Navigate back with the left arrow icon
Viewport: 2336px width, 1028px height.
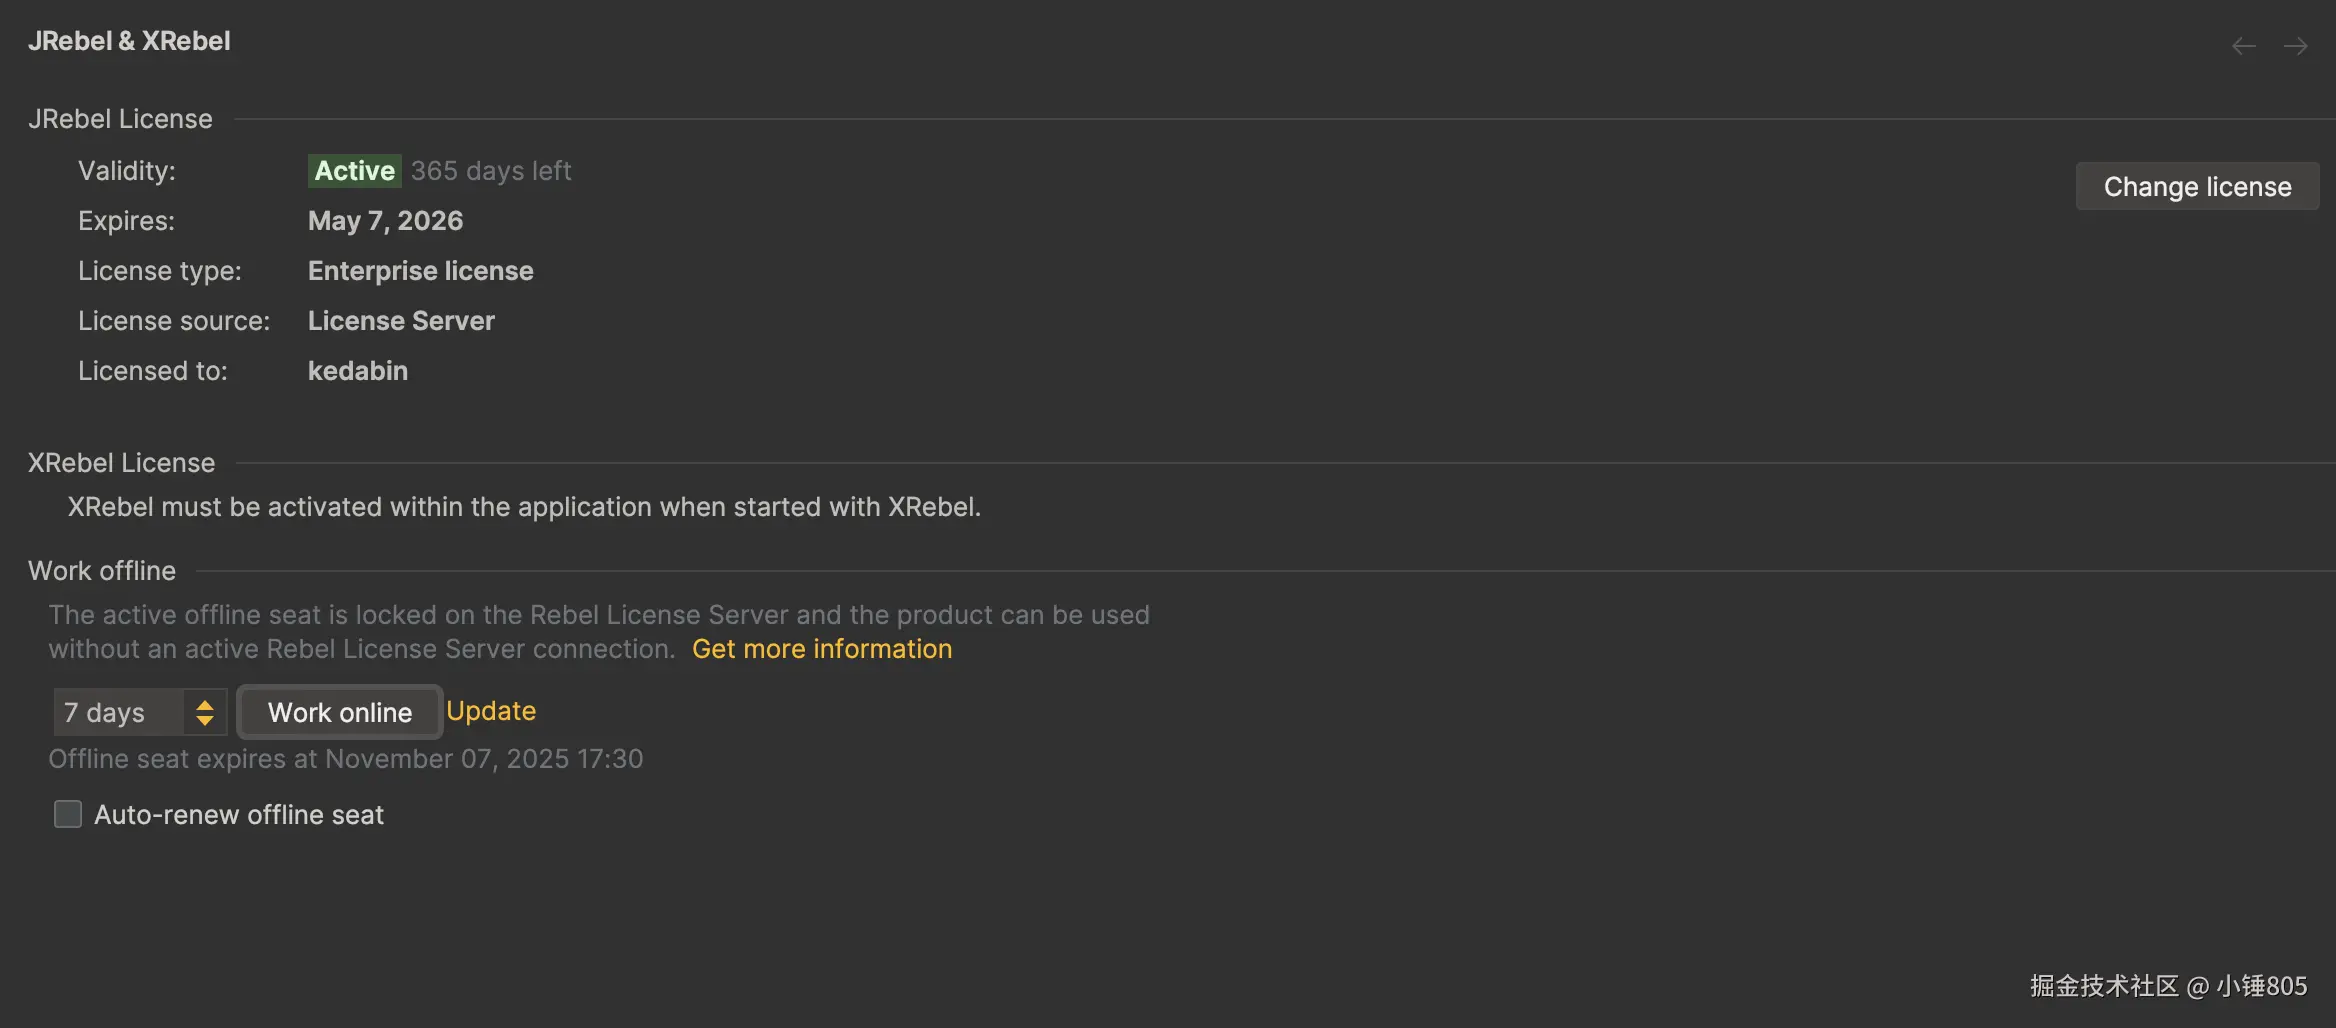(x=2243, y=46)
